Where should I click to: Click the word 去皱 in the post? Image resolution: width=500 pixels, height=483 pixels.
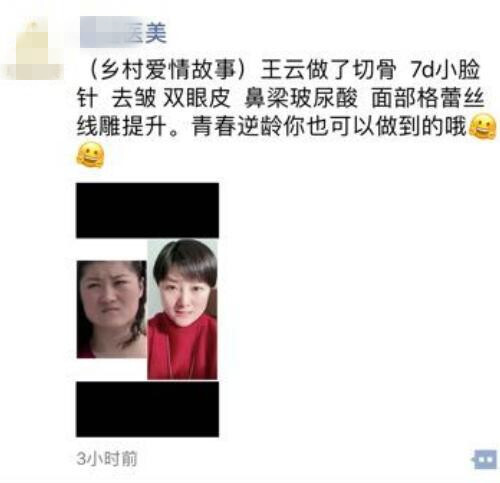(x=134, y=99)
